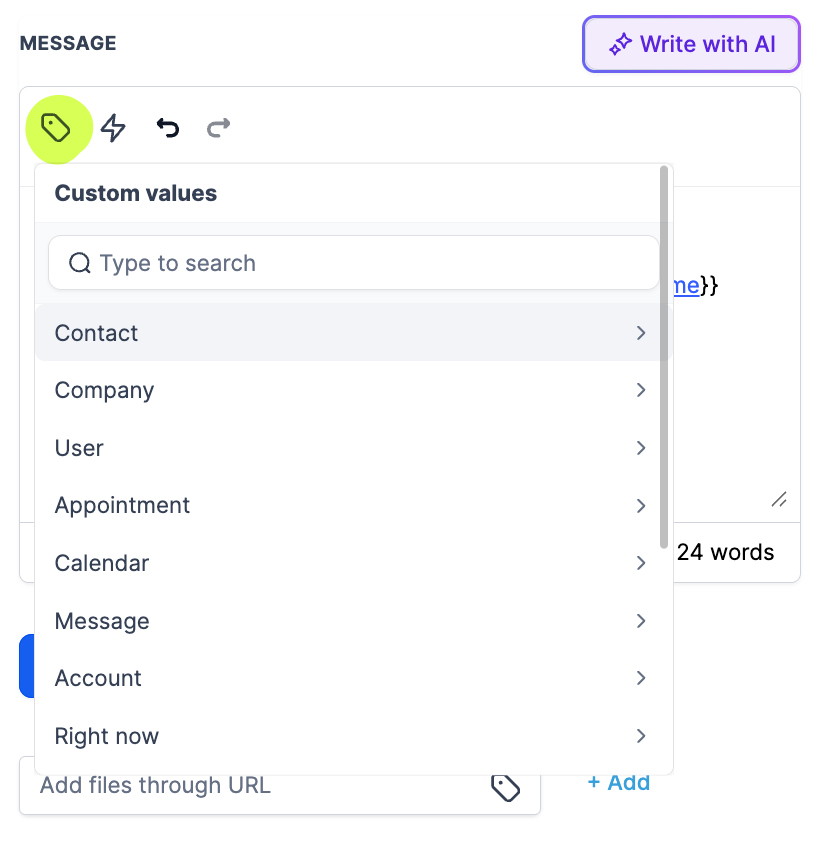Click the Write with AI button
828x866 pixels.
click(691, 44)
